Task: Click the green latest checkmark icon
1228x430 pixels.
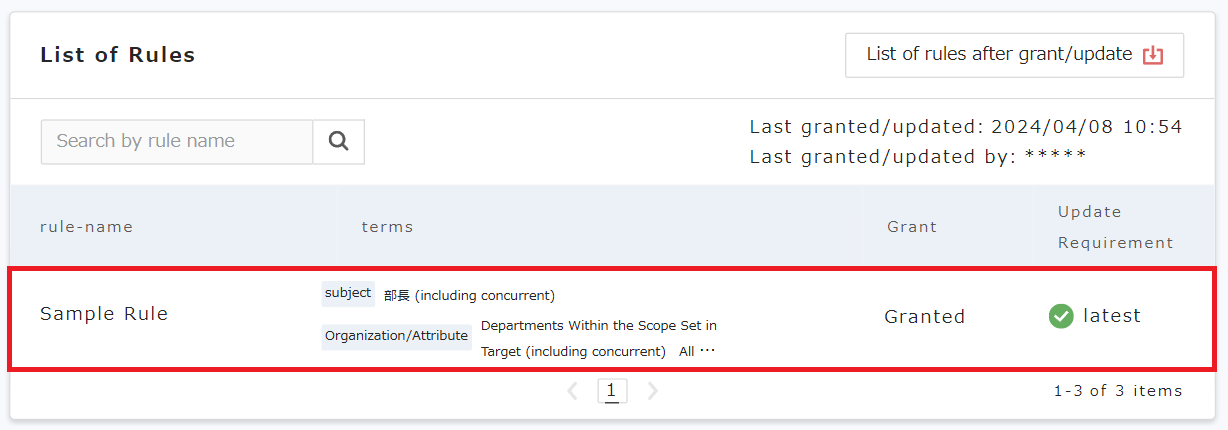Action: (x=1061, y=316)
